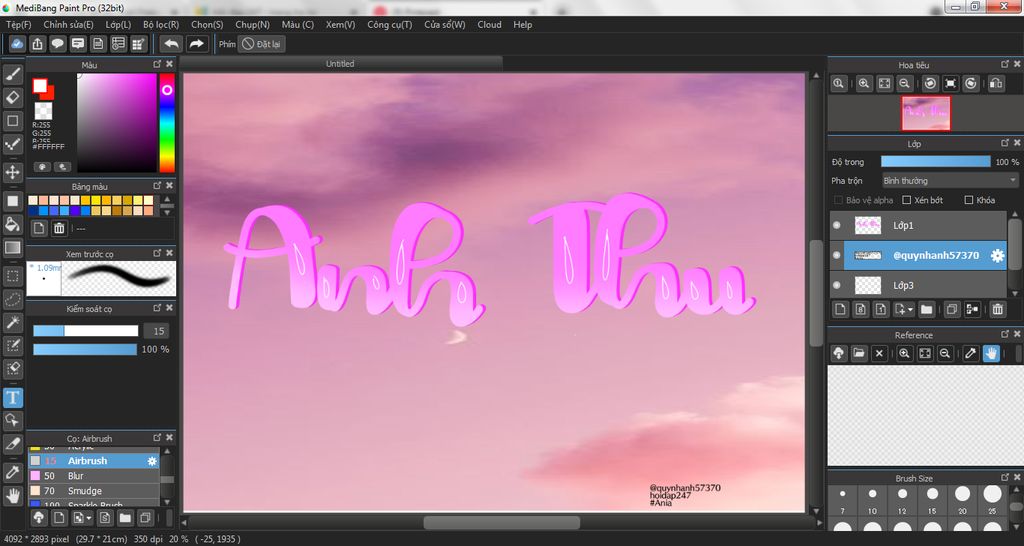Delete palette color with trash icon
1024x546 pixels.
[x=59, y=228]
